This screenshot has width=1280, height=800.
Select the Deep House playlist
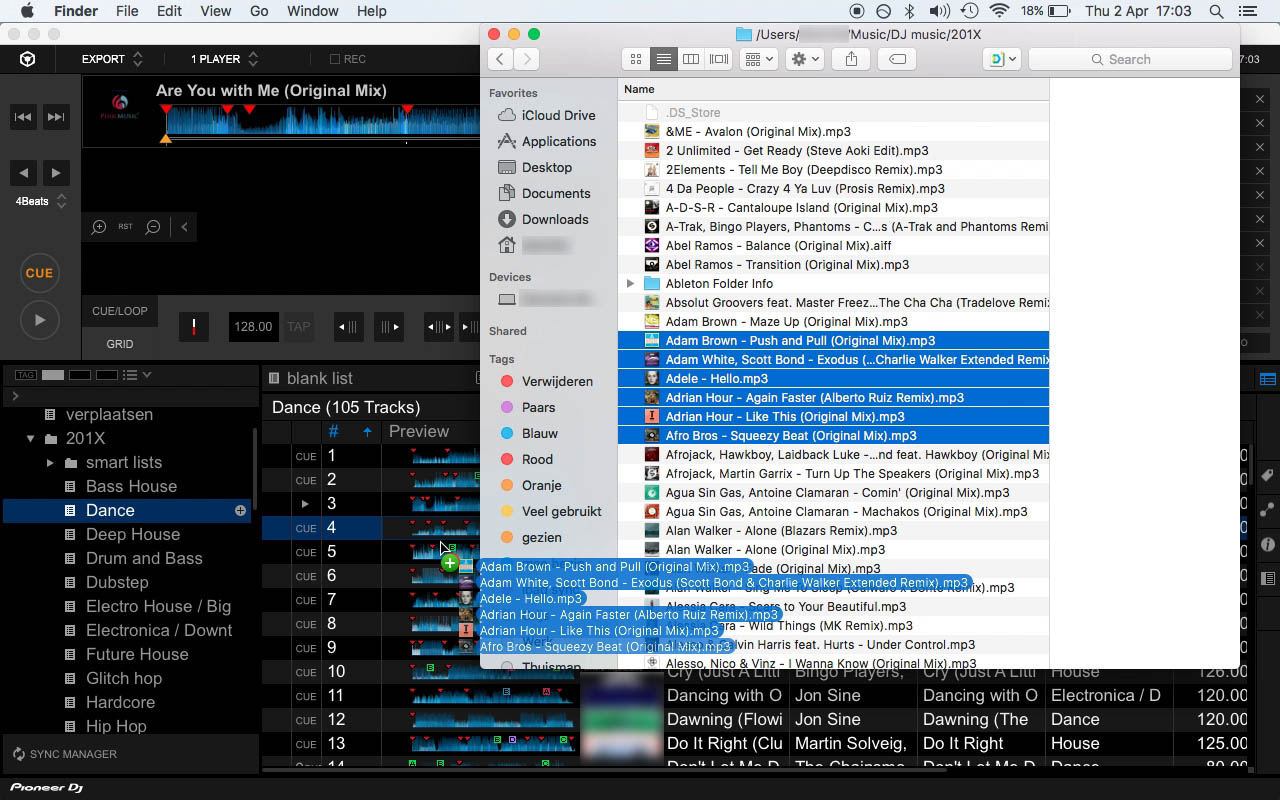tap(132, 534)
